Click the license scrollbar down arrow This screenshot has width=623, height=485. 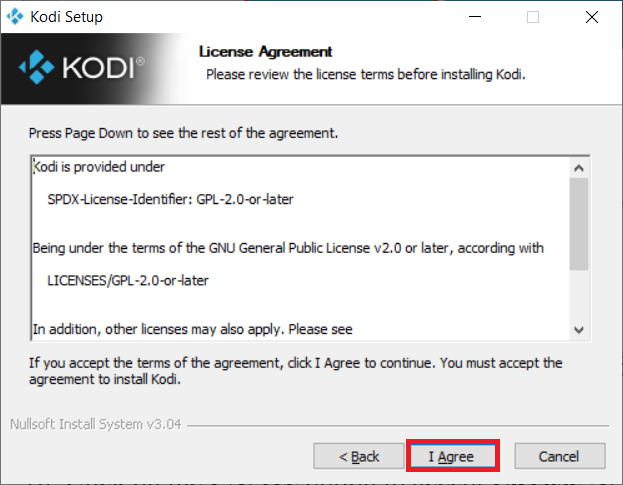tap(579, 330)
